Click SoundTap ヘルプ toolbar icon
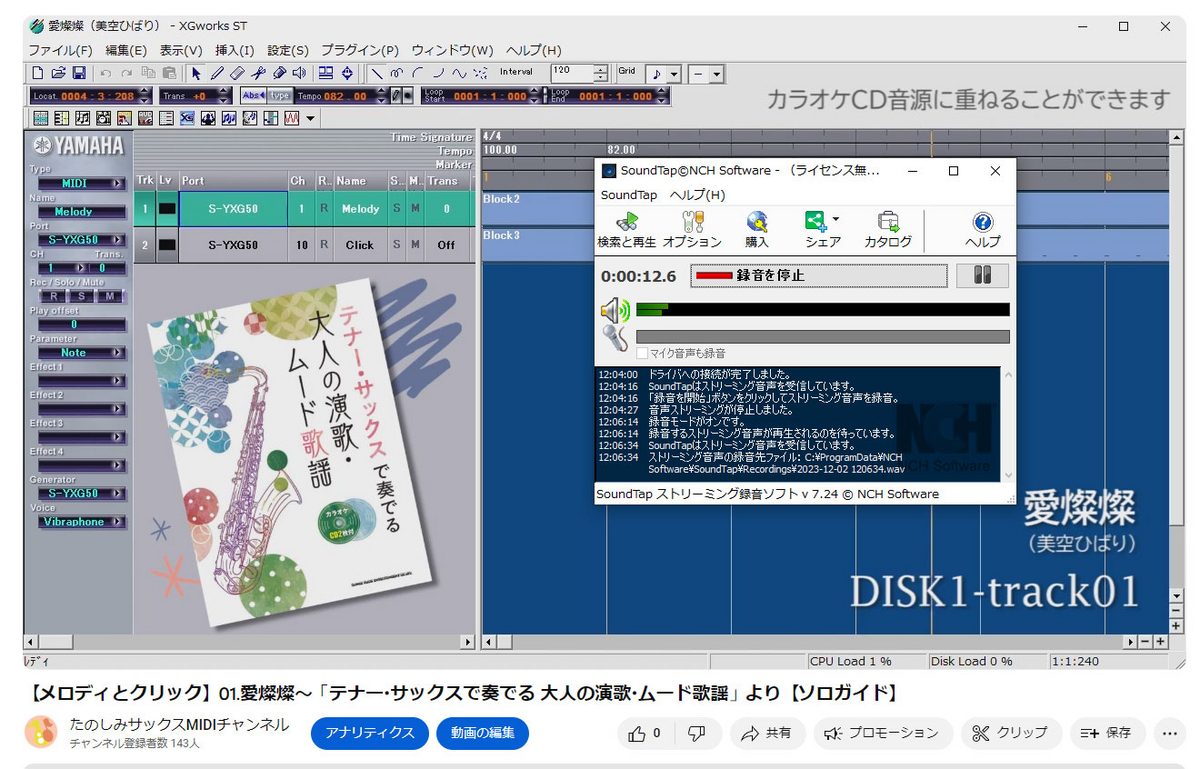This screenshot has height=769, width=1200. [x=982, y=231]
